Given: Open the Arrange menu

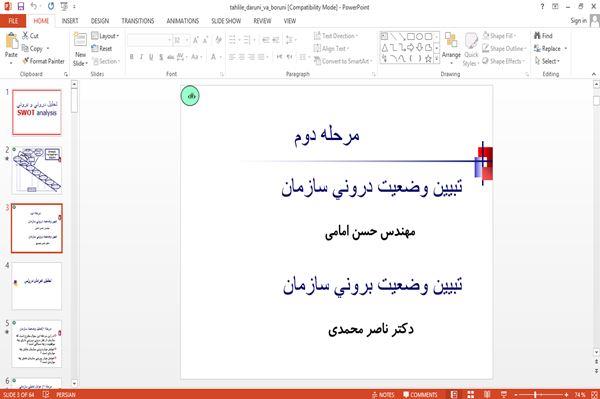Looking at the screenshot, I should click(x=451, y=49).
